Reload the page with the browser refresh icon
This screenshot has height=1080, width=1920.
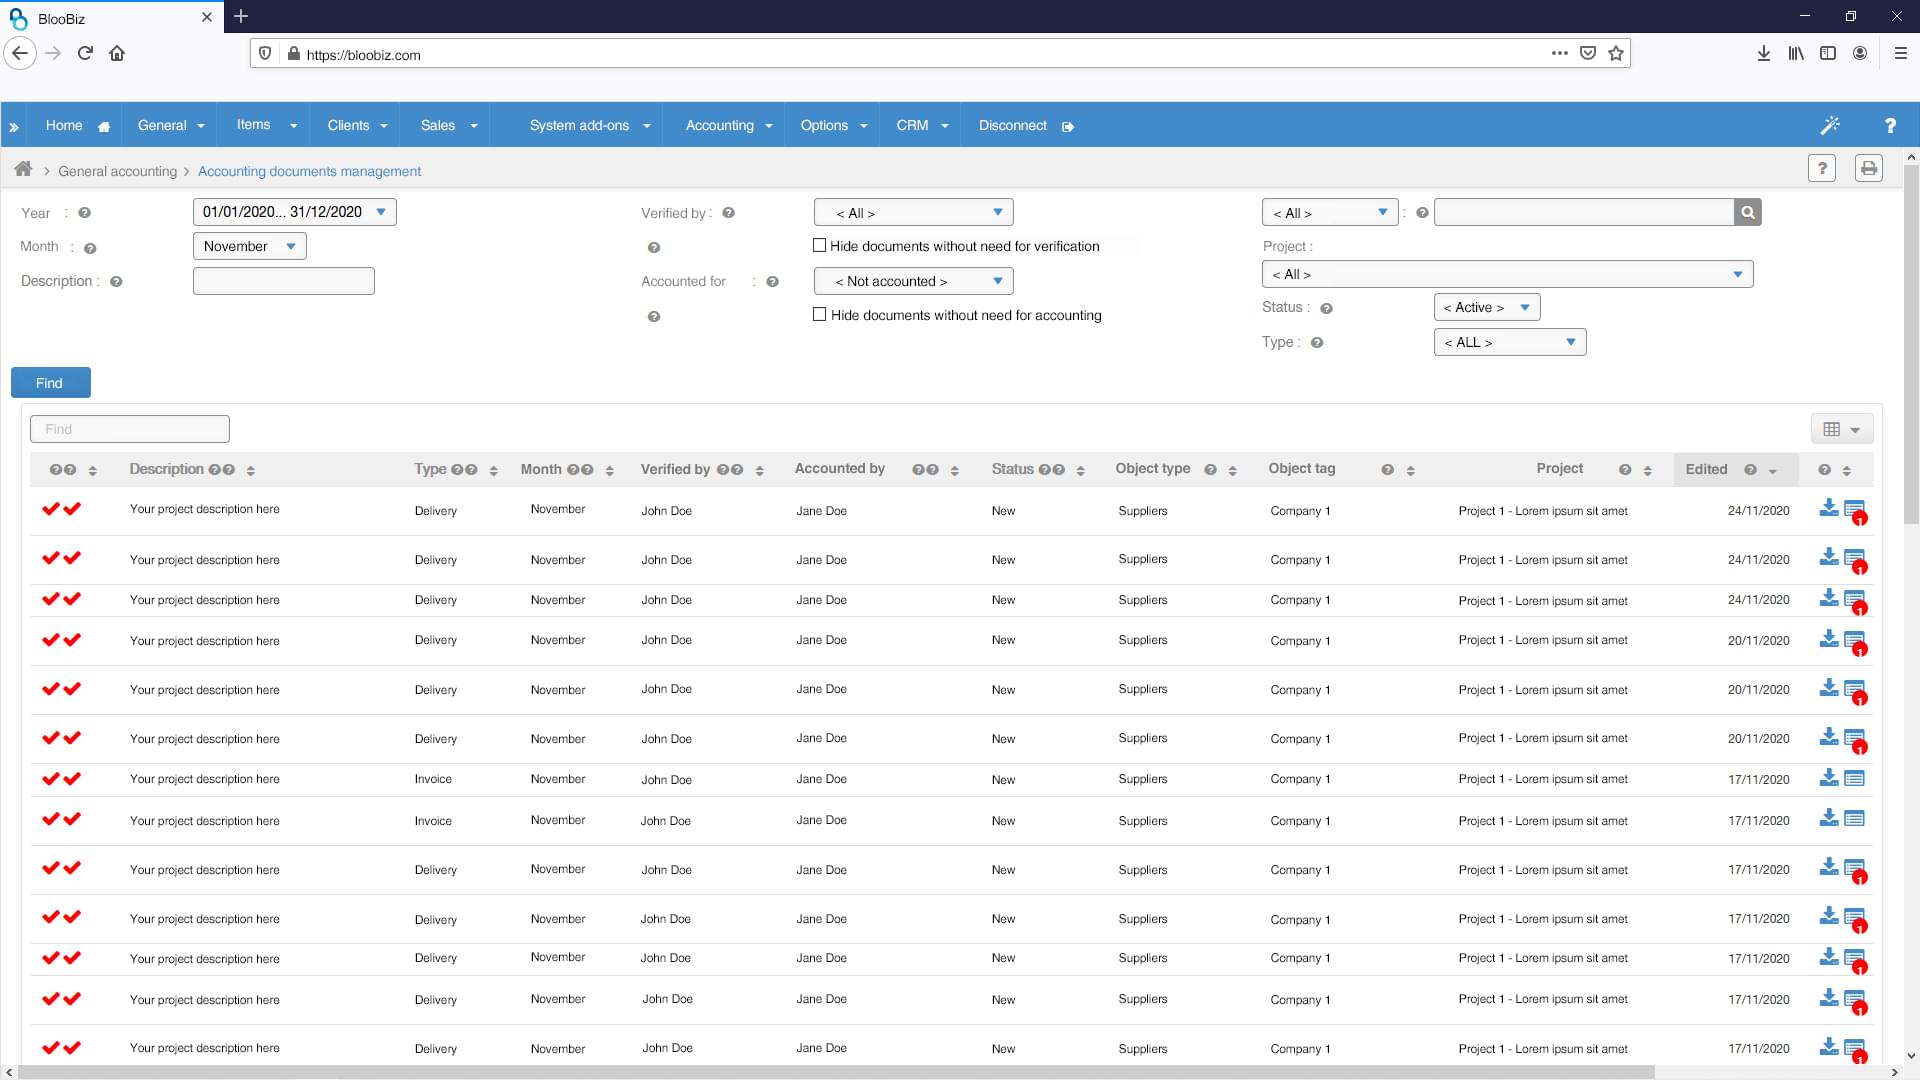click(85, 54)
